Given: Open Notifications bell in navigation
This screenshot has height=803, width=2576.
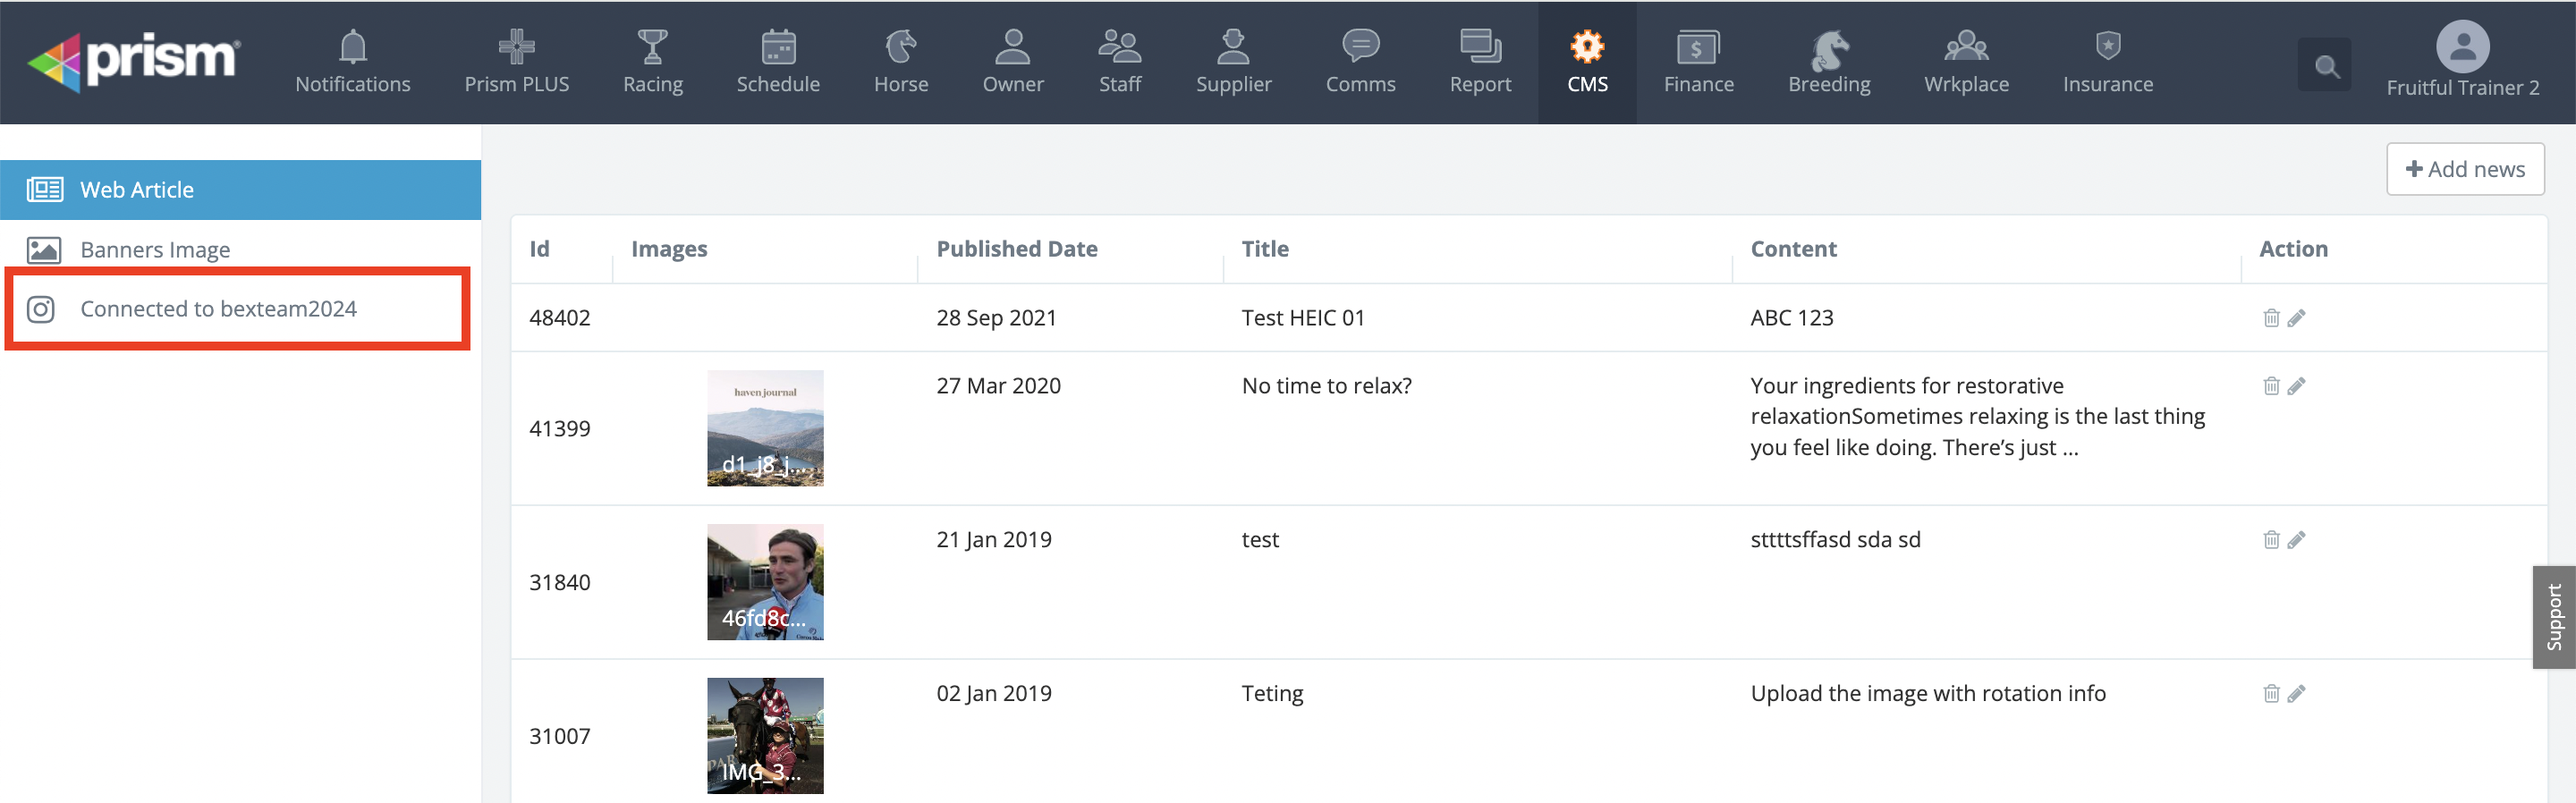Looking at the screenshot, I should click(x=352, y=62).
